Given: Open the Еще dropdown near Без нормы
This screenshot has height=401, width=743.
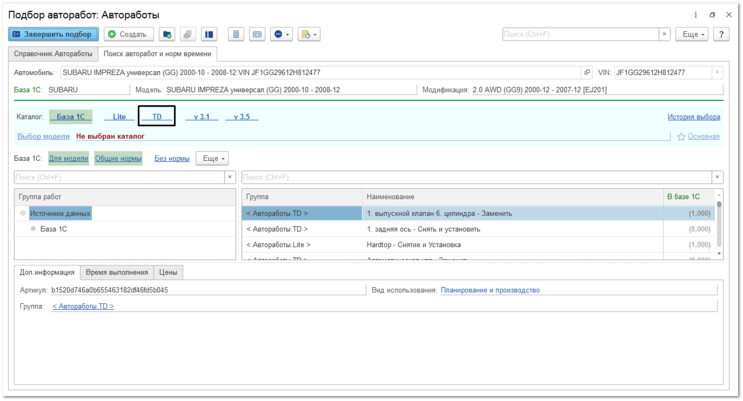Looking at the screenshot, I should pyautogui.click(x=213, y=158).
